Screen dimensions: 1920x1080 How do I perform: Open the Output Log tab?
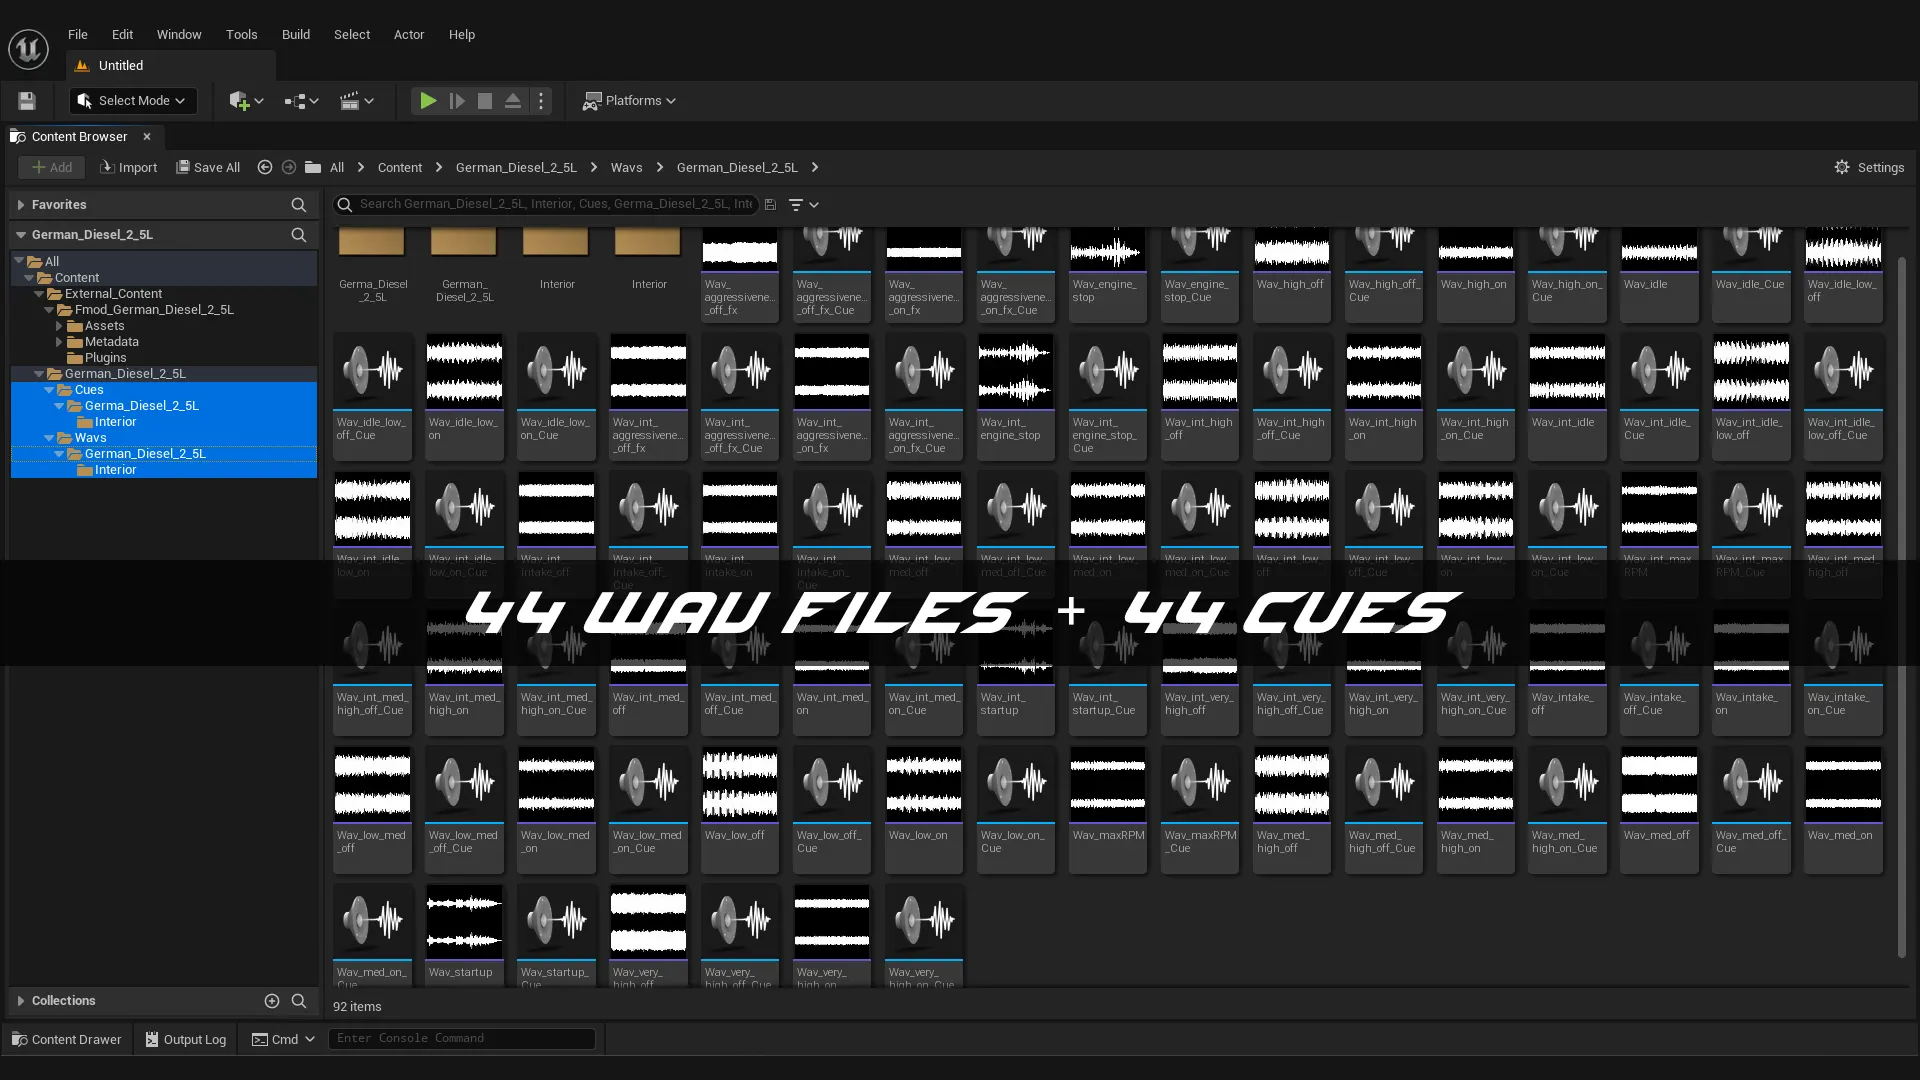(186, 1039)
